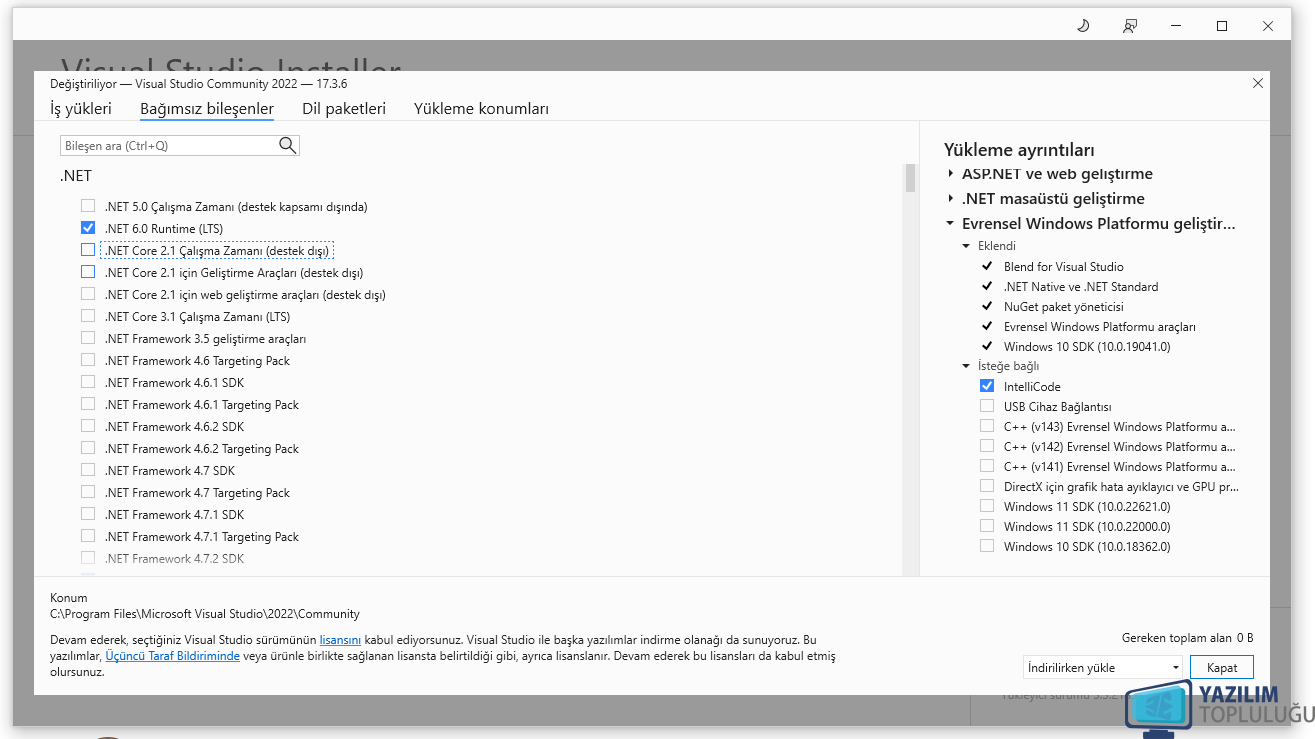Check .NET 5.0 Çalışma Zamanı checkbox
Image resolution: width=1315 pixels, height=739 pixels.
pos(88,206)
